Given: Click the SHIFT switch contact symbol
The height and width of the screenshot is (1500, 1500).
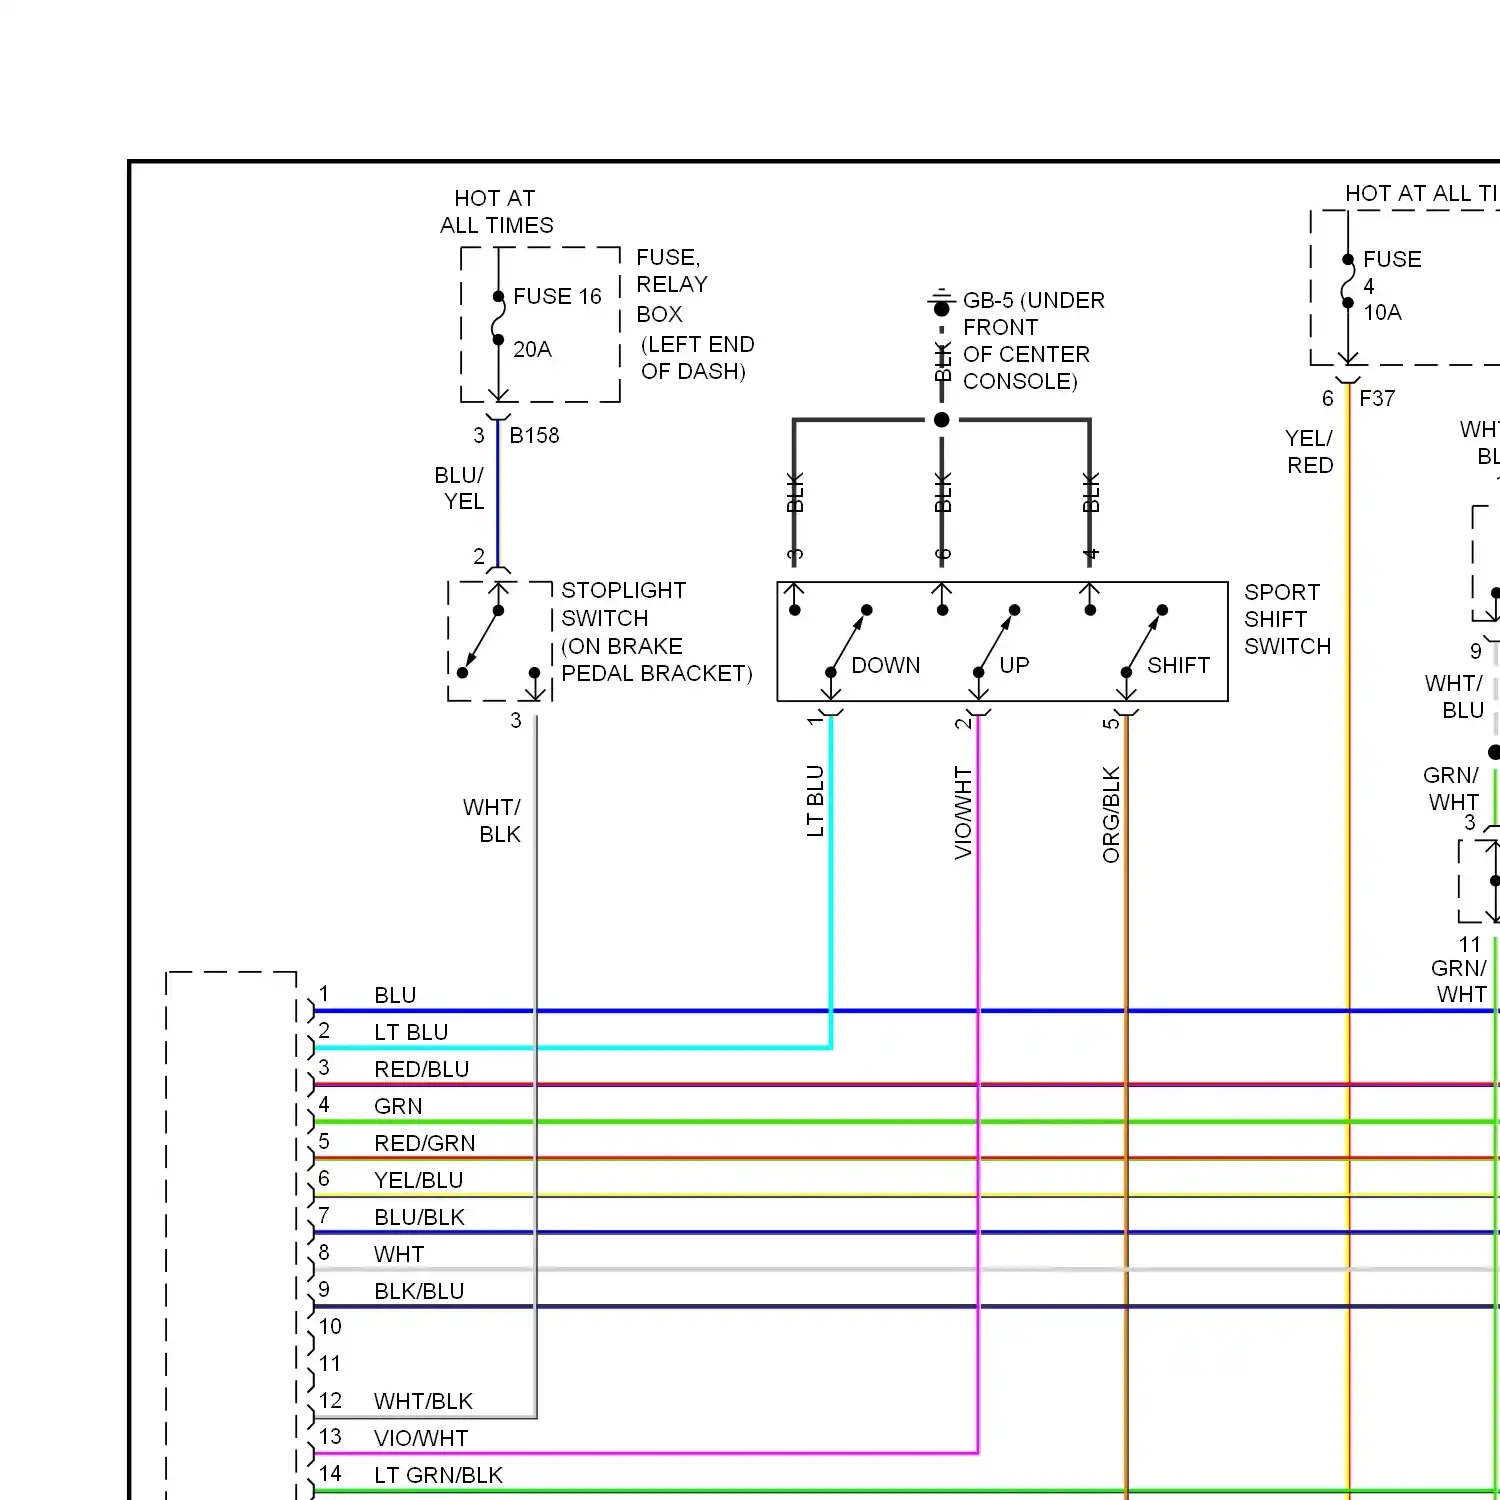Looking at the screenshot, I should [1144, 641].
